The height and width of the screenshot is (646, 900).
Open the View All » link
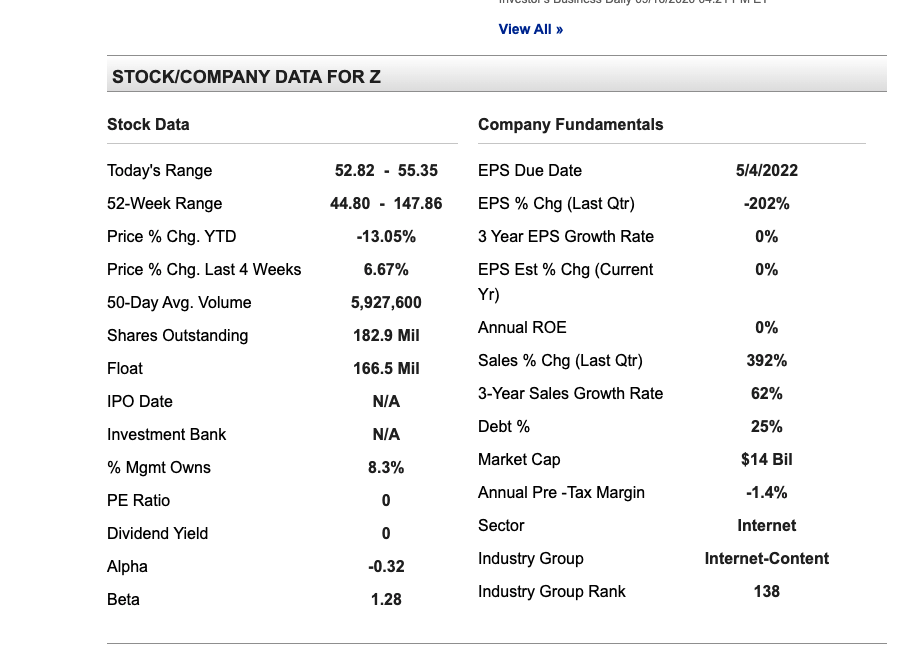pyautogui.click(x=530, y=29)
